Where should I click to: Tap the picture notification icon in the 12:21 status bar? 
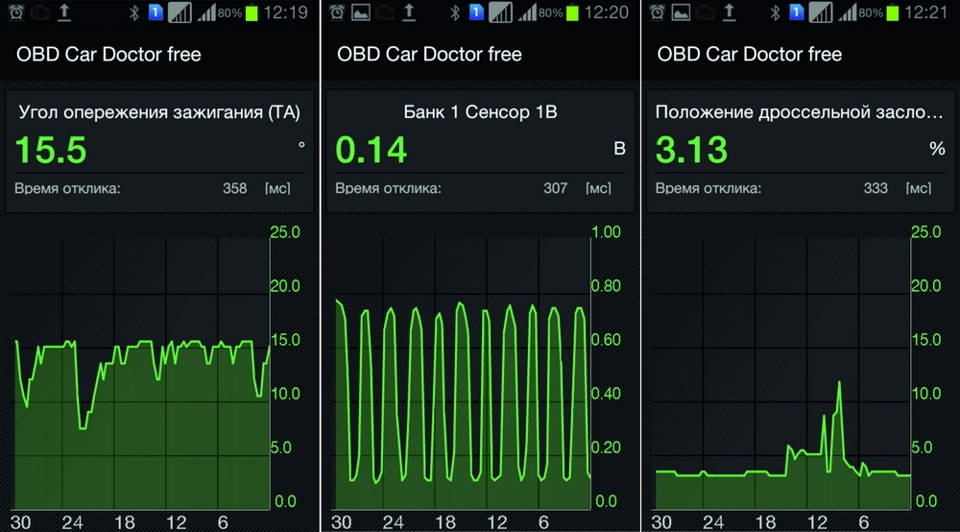(x=681, y=12)
